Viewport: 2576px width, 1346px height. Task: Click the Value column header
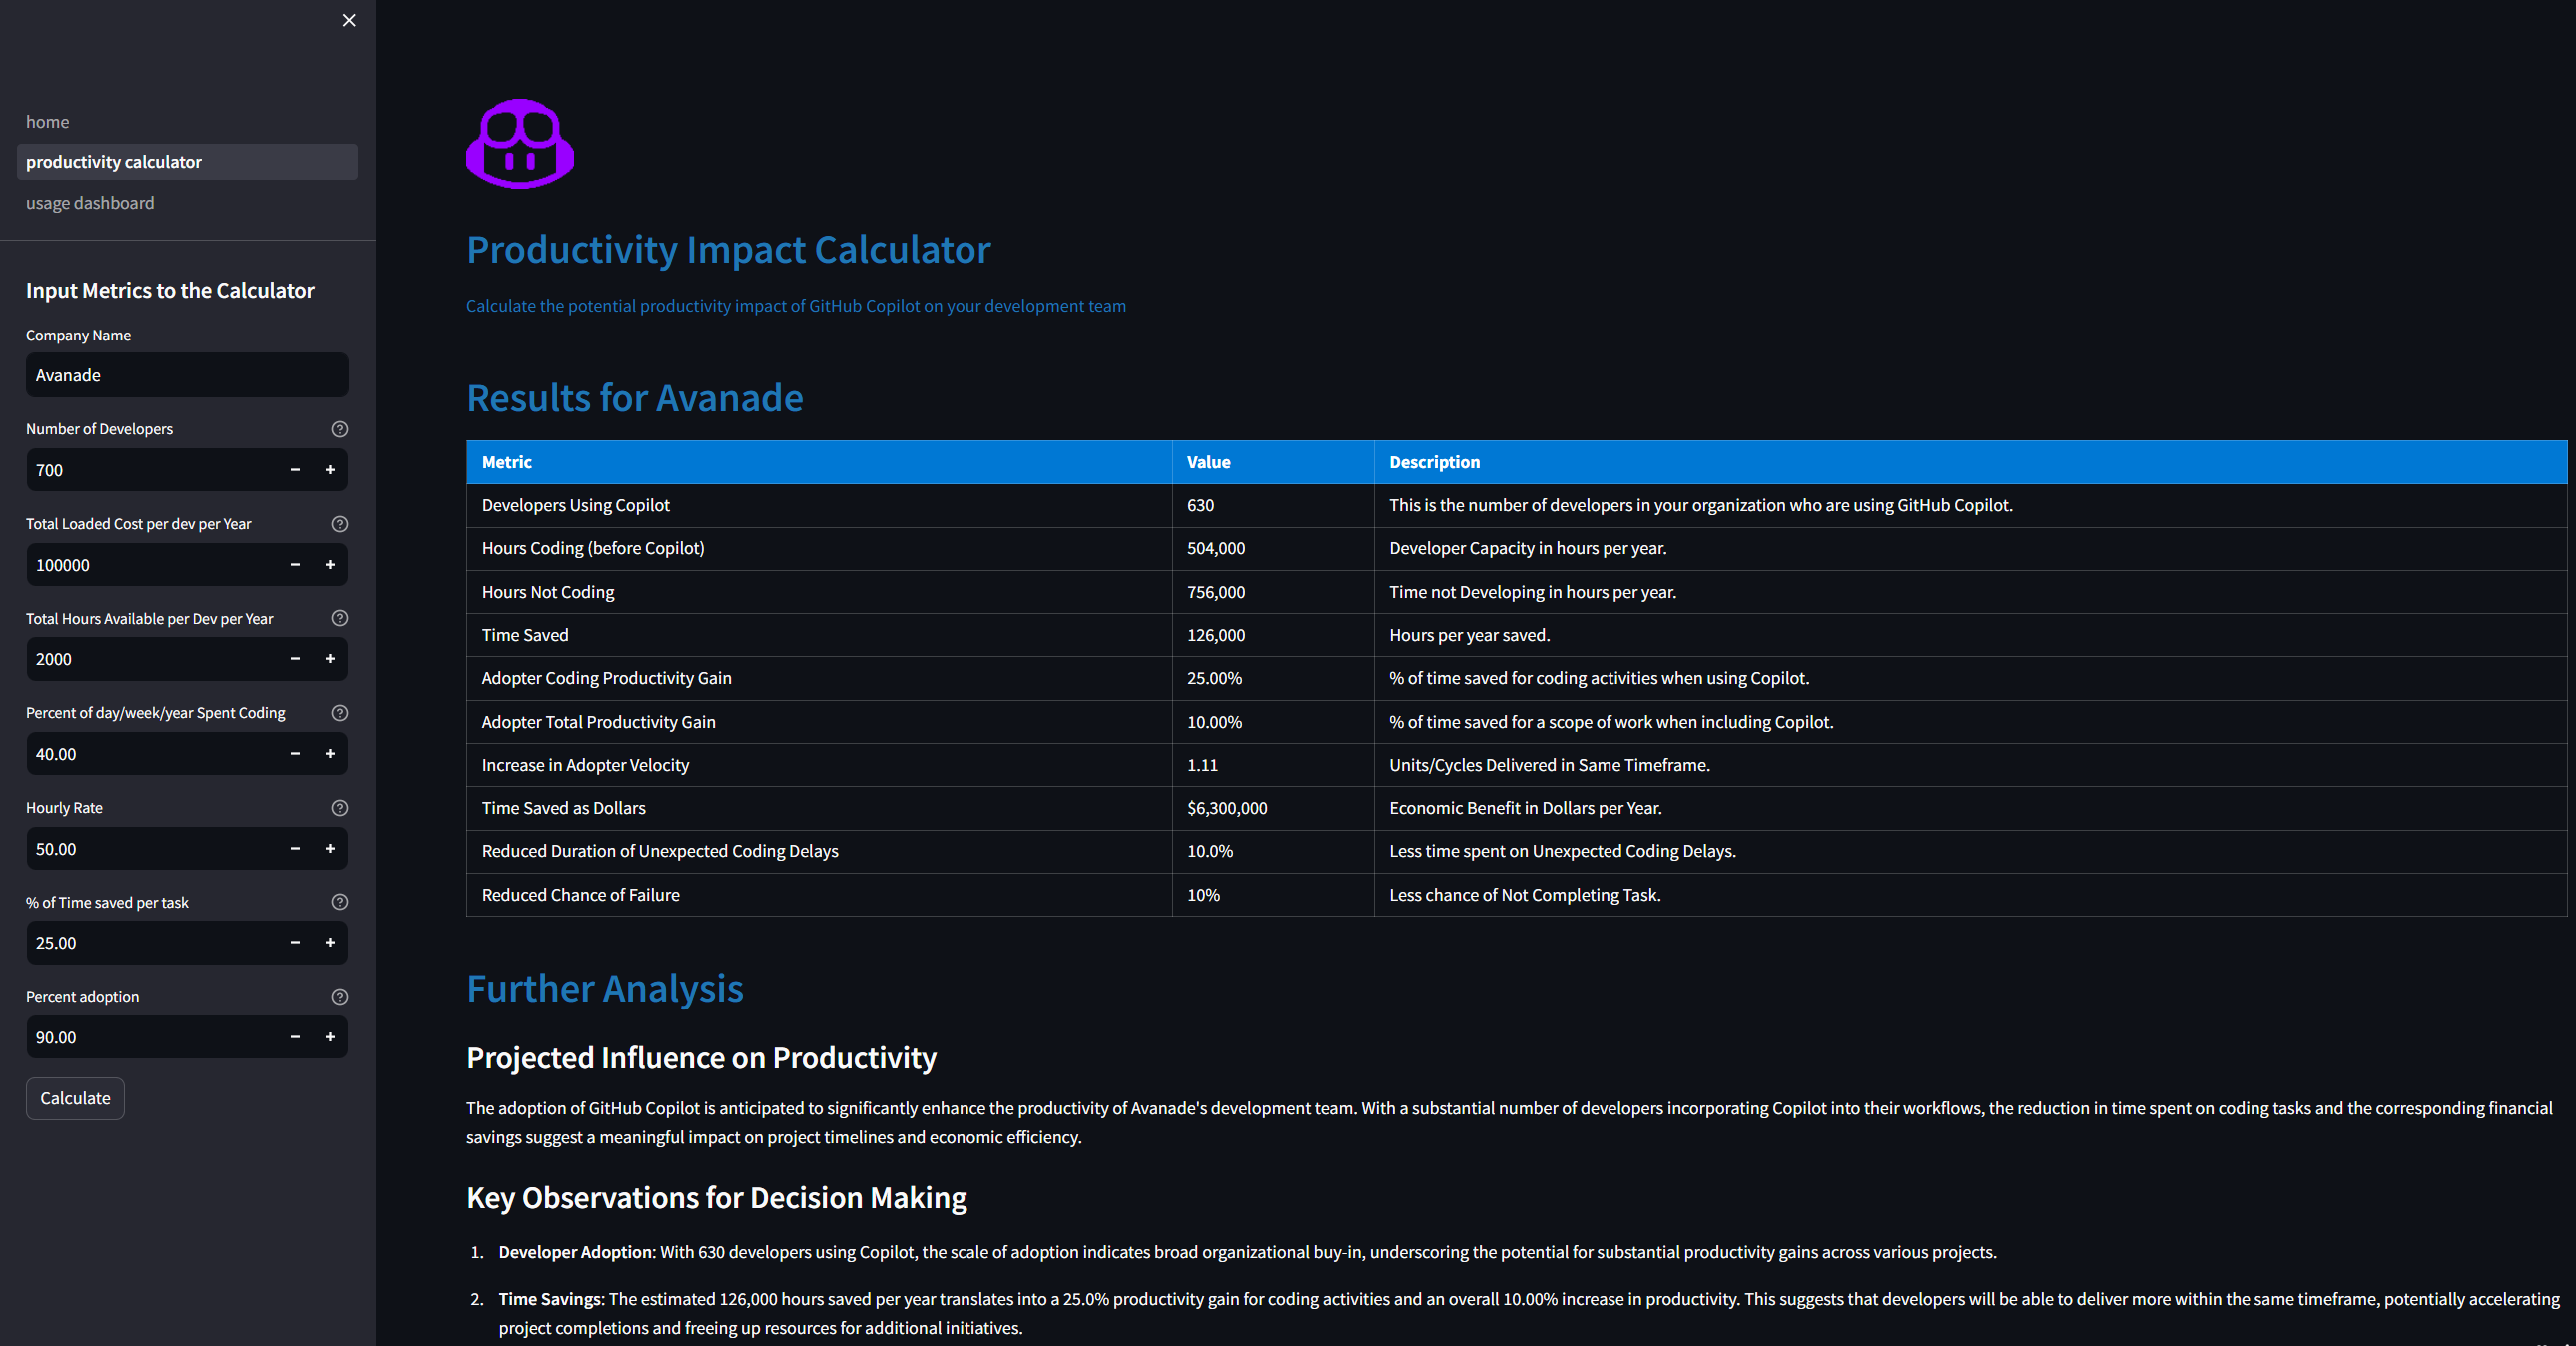point(1273,462)
